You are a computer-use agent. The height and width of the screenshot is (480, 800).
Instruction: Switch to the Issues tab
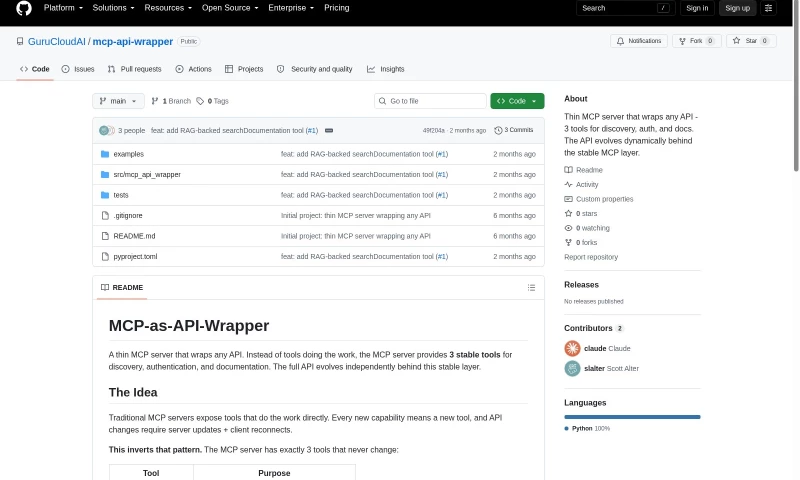click(x=78, y=69)
